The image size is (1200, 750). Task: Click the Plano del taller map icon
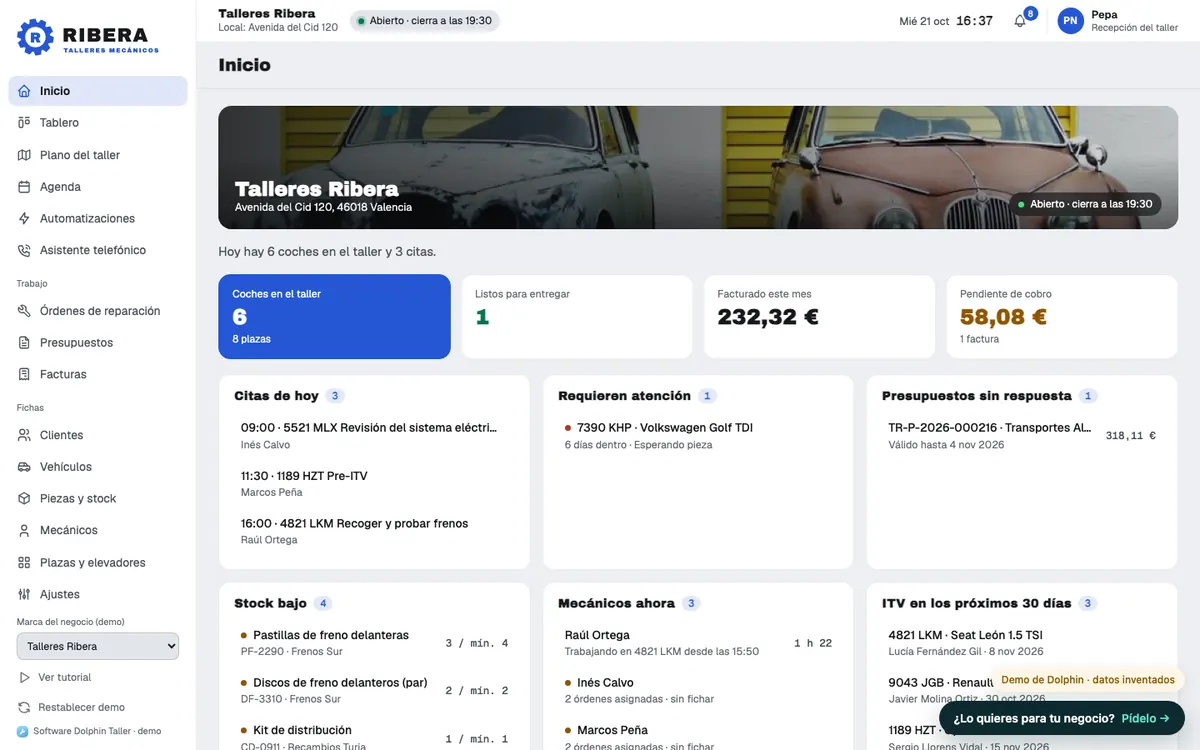coord(25,155)
